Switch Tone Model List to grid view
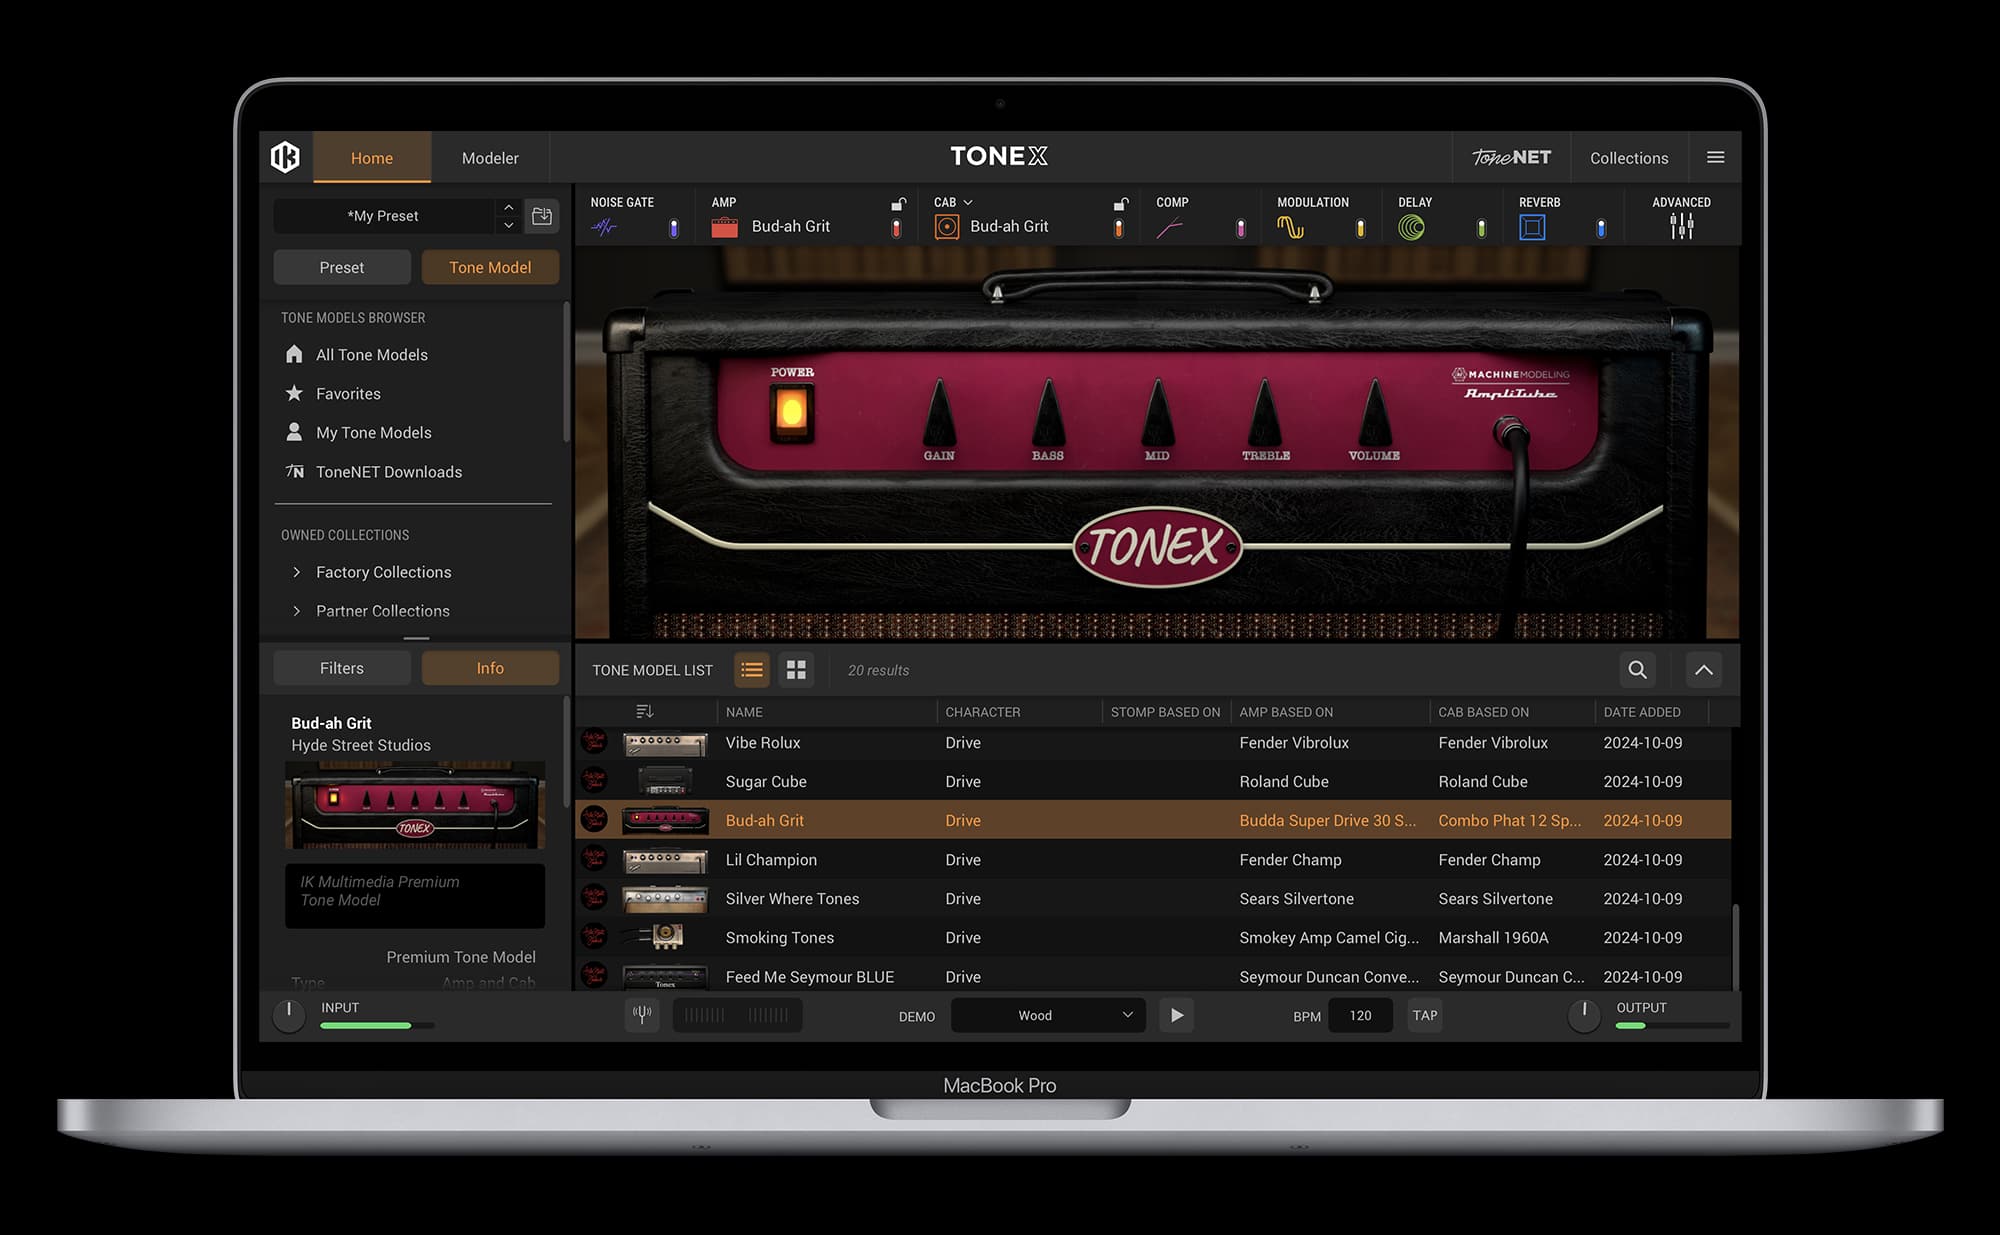The image size is (2000, 1235). tap(796, 670)
